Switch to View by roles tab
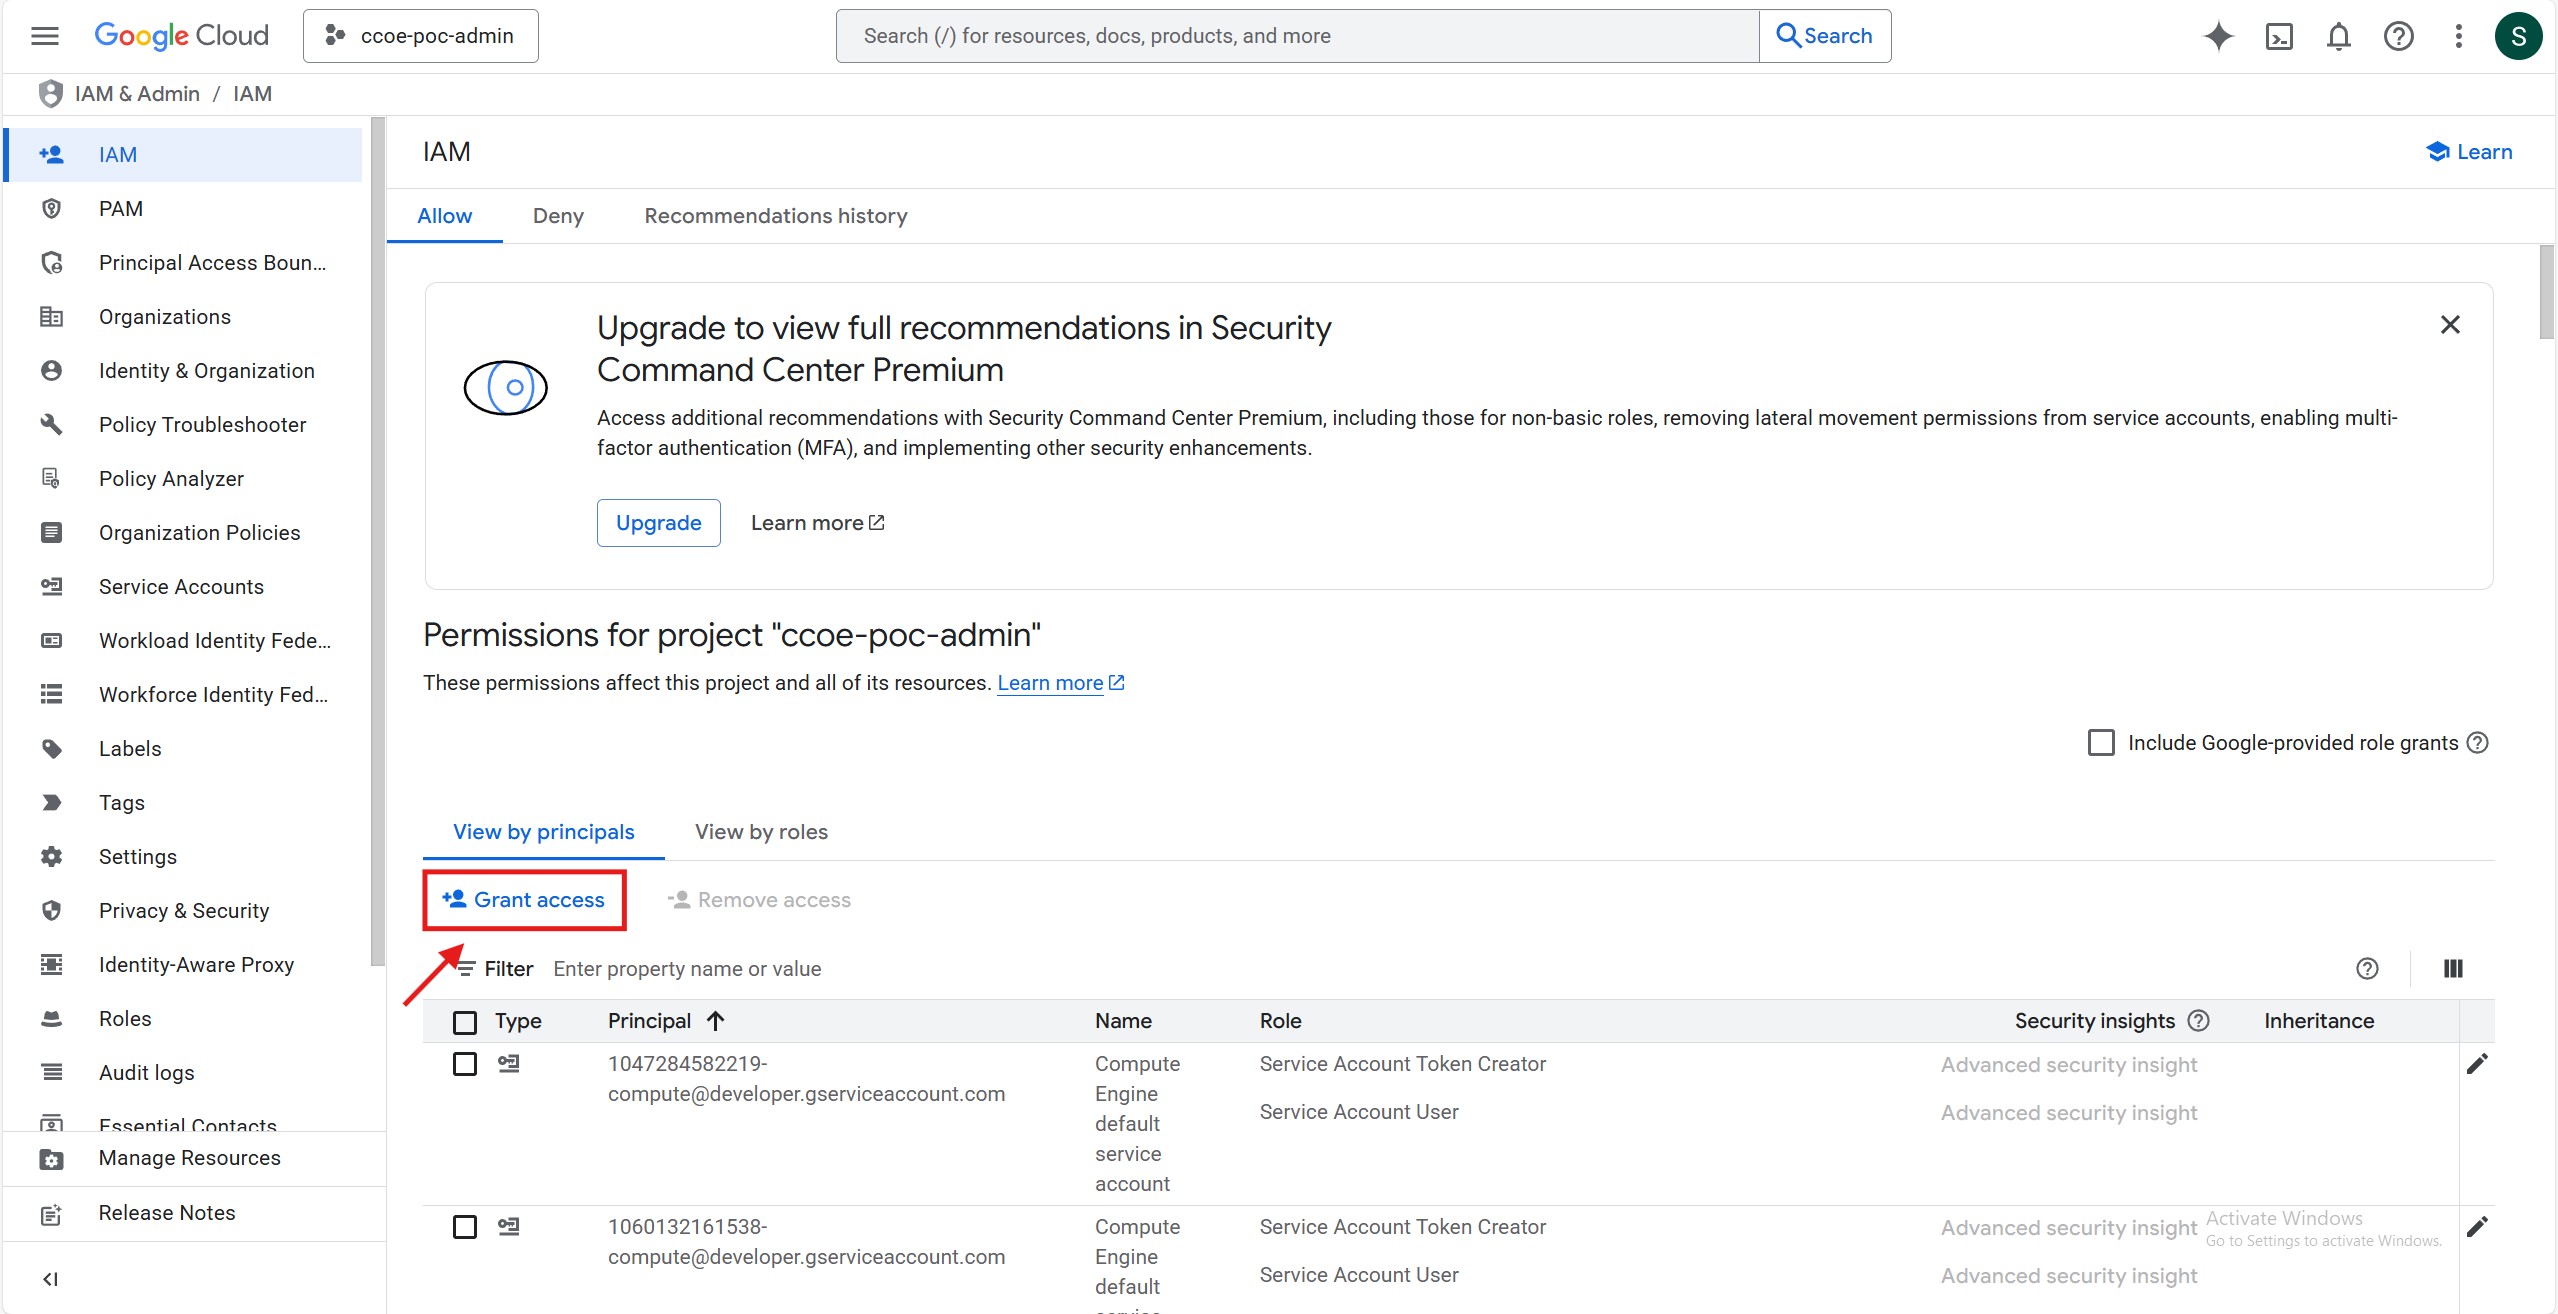Image resolution: width=2558 pixels, height=1314 pixels. point(761,832)
